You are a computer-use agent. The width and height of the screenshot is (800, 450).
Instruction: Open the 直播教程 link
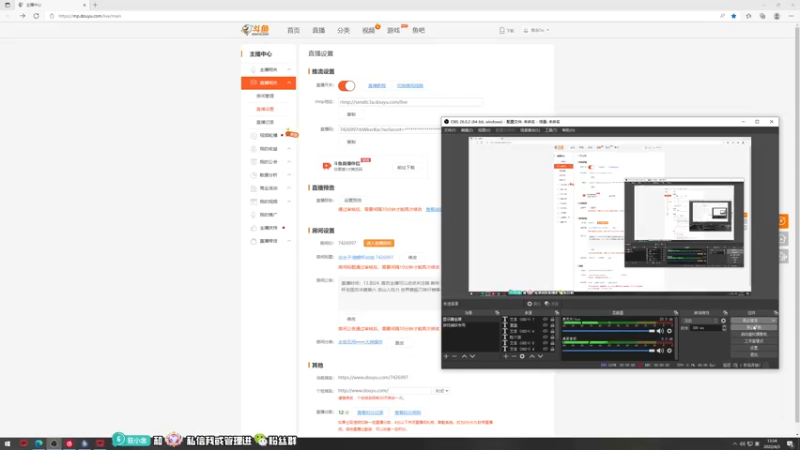(377, 86)
